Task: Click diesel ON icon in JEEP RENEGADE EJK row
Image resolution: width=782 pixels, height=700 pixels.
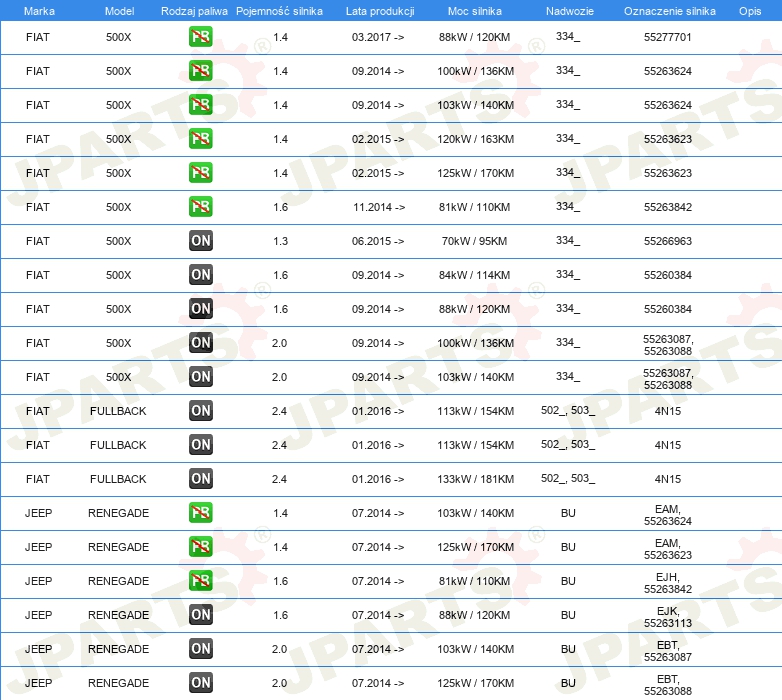Action: coord(200,615)
